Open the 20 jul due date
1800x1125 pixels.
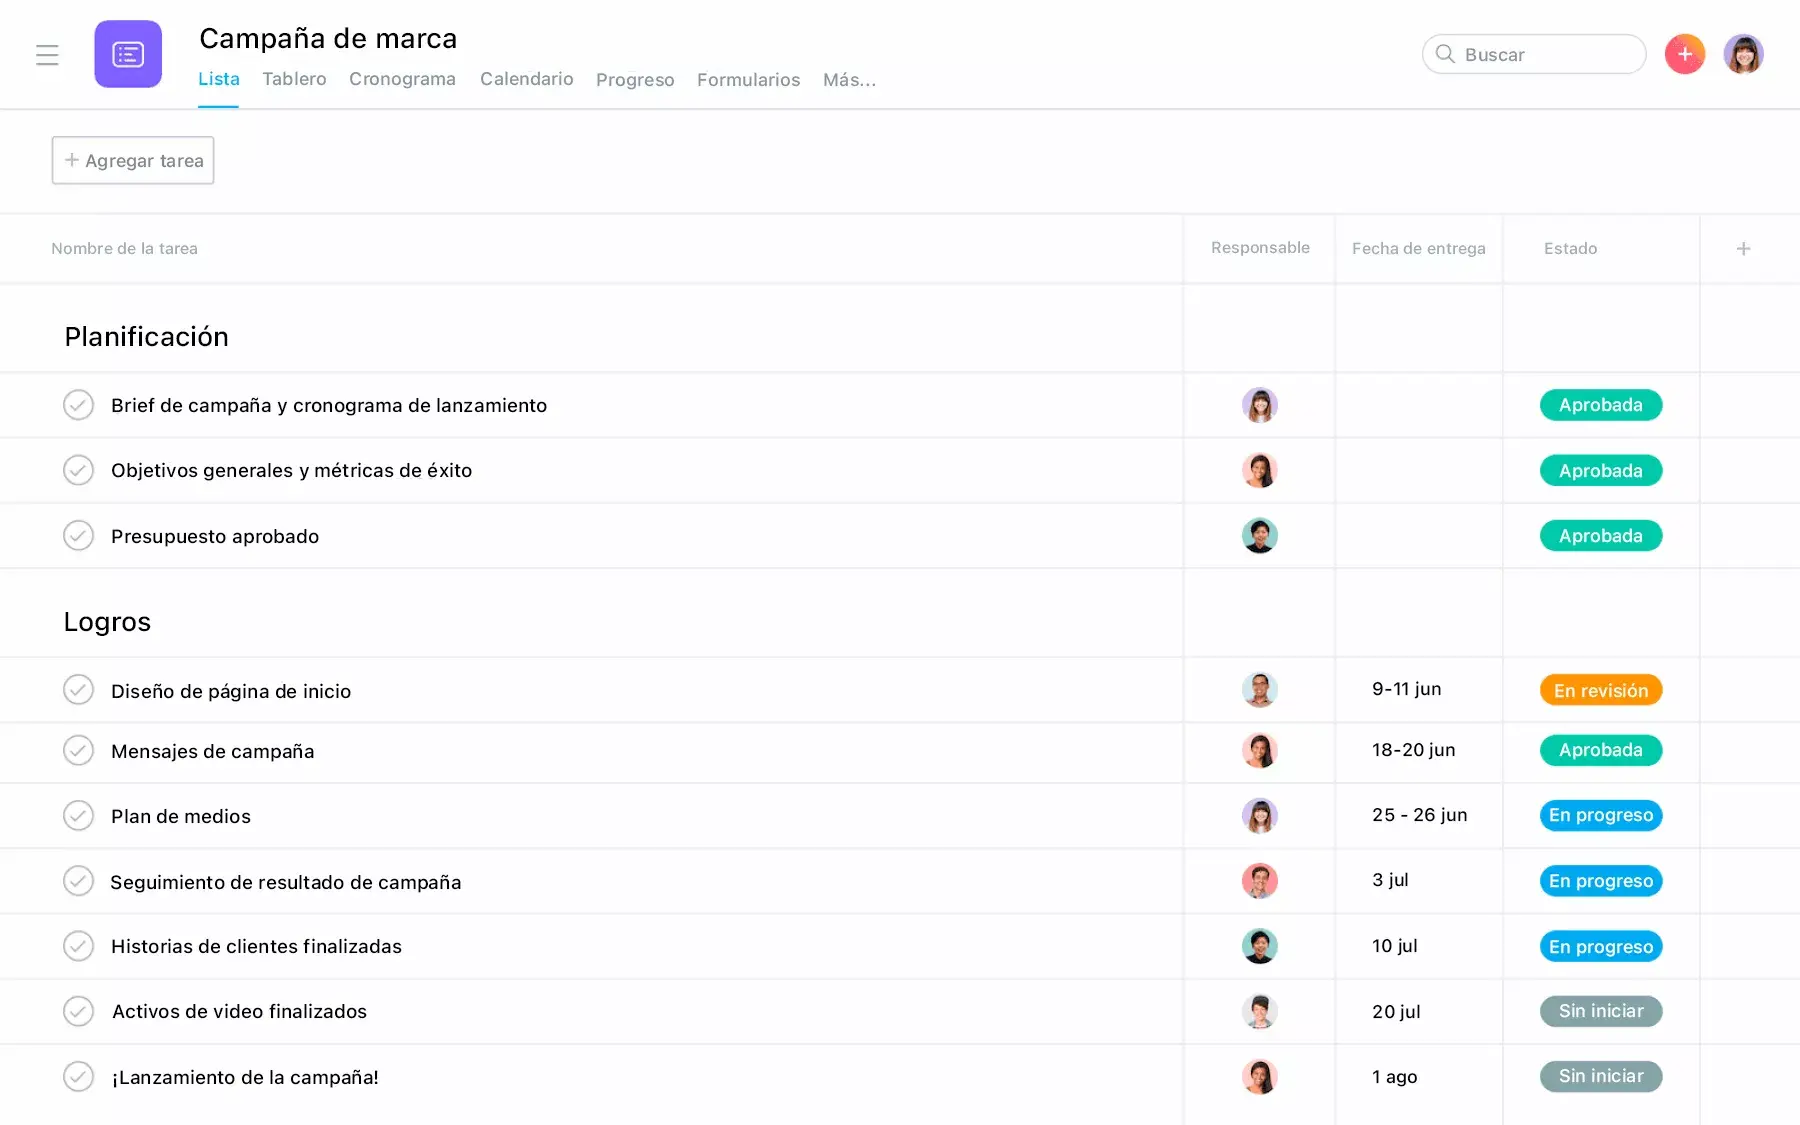point(1396,1011)
